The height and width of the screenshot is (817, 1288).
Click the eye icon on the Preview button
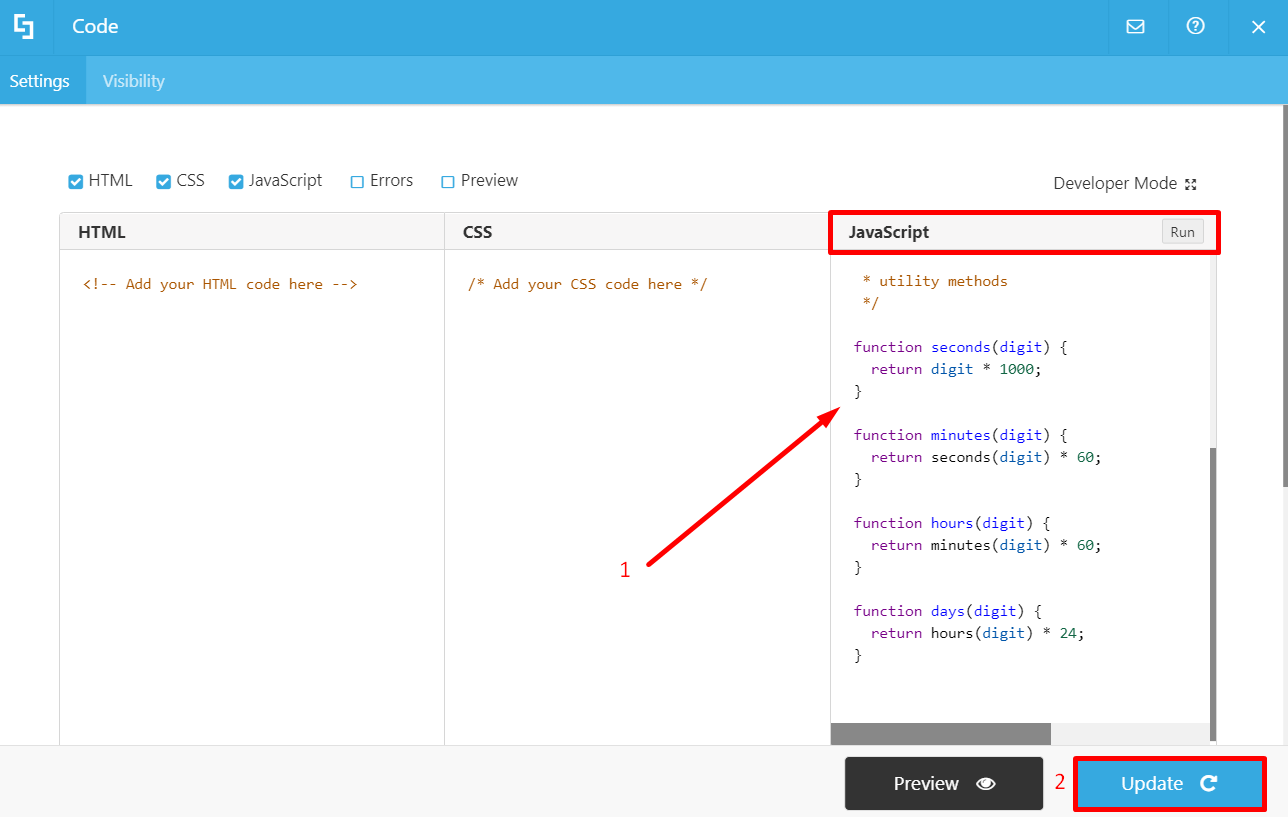point(985,784)
